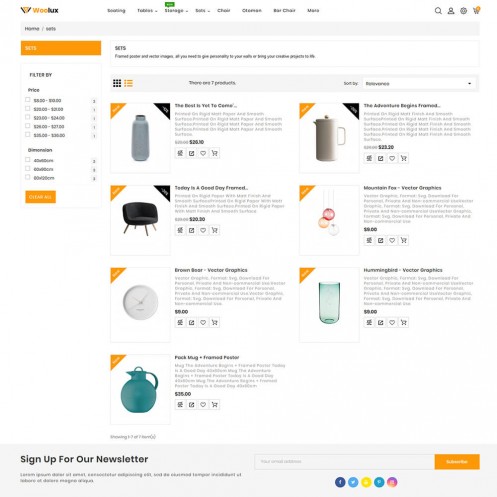Switch to list view layout
Viewport: 497px width, 497px height.
coord(128,83)
